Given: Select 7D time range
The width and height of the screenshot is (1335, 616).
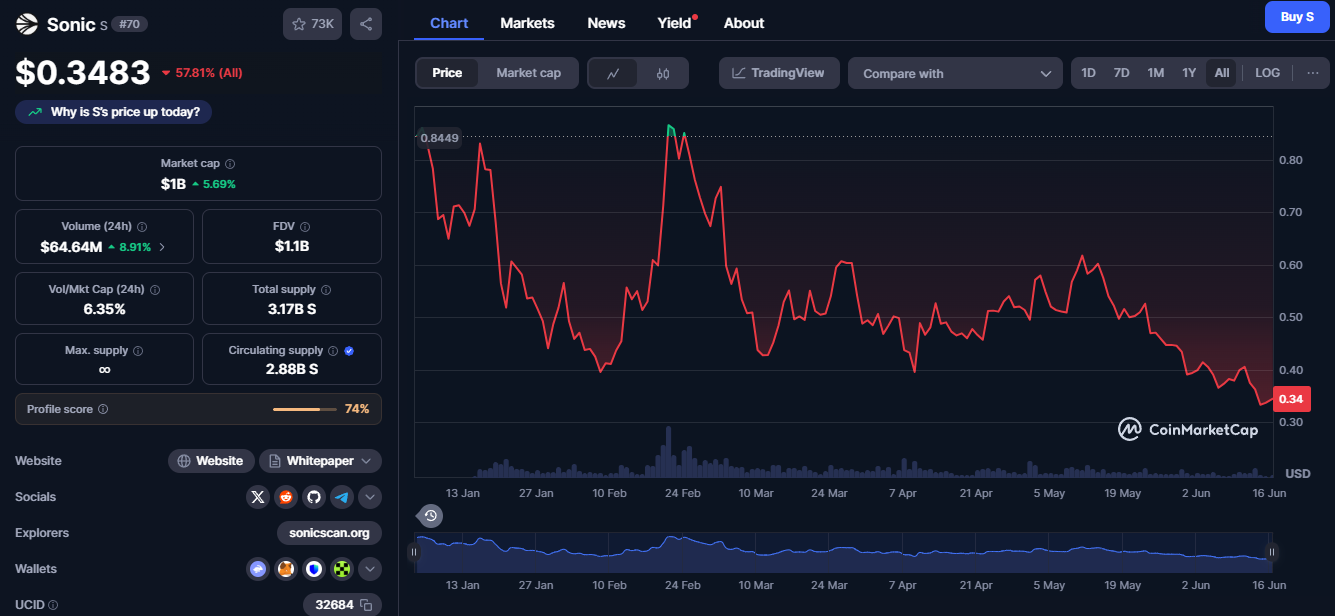Looking at the screenshot, I should (x=1121, y=73).
